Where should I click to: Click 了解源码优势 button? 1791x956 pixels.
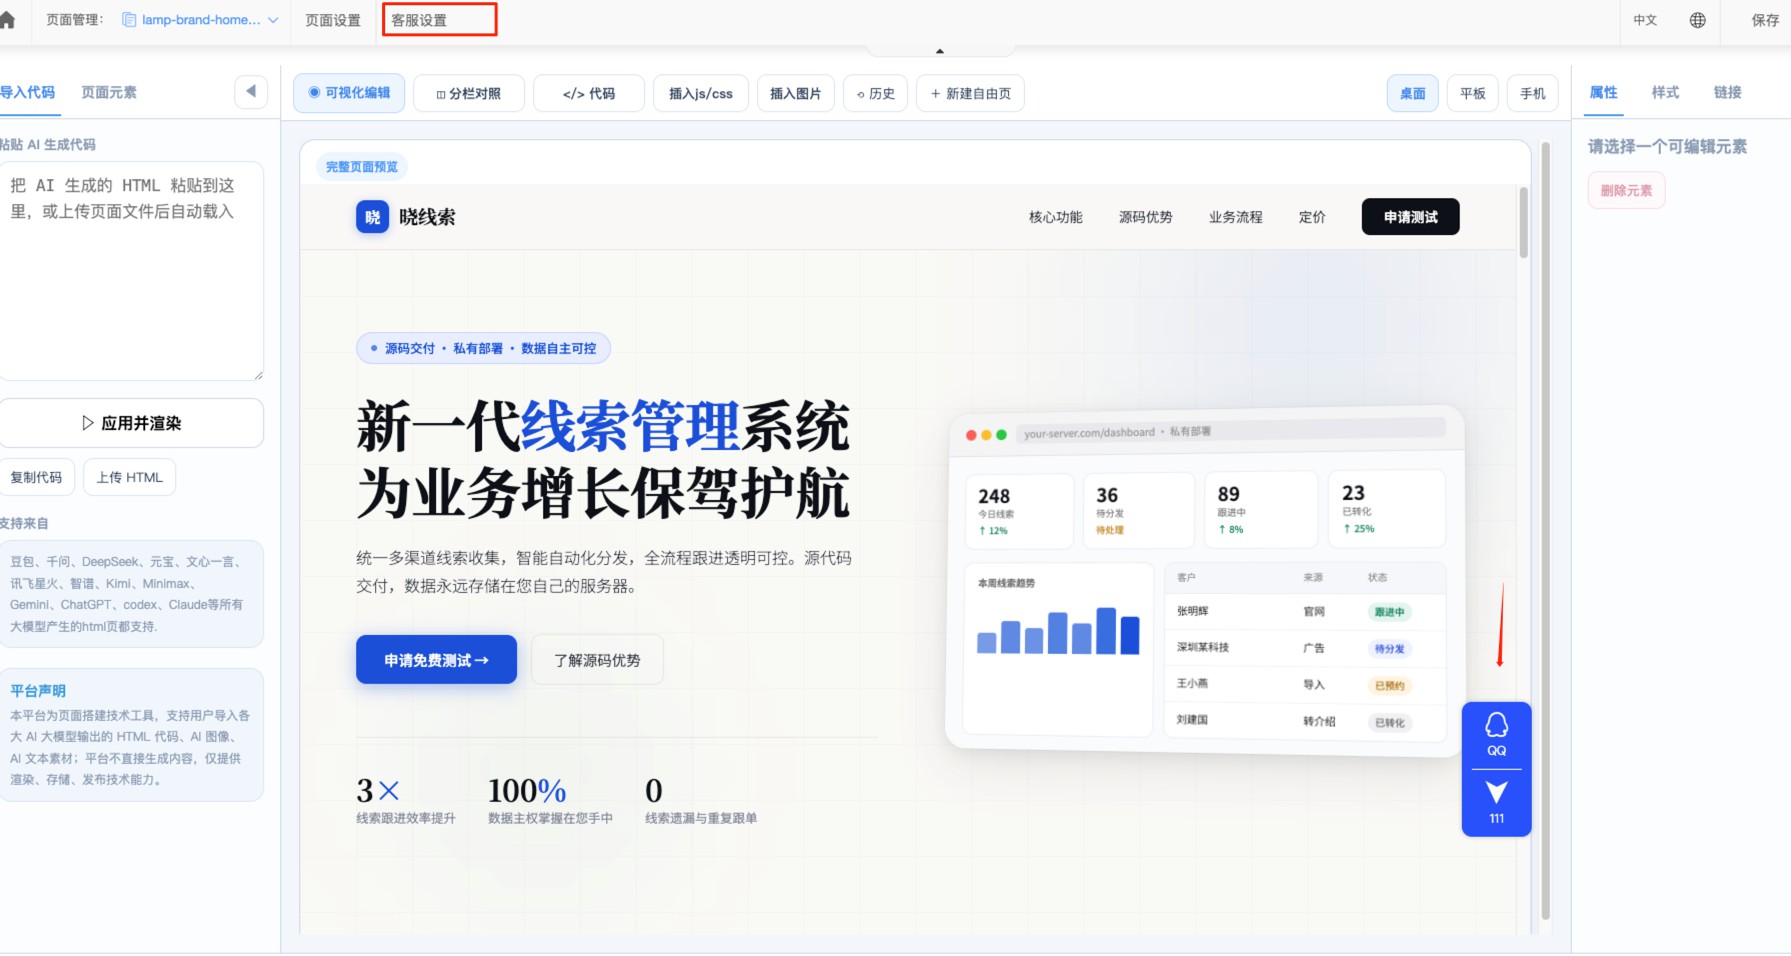597,660
